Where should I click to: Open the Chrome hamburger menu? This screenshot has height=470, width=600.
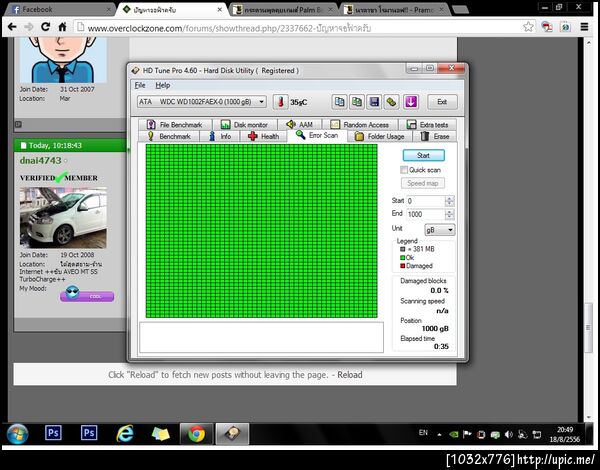(x=584, y=27)
